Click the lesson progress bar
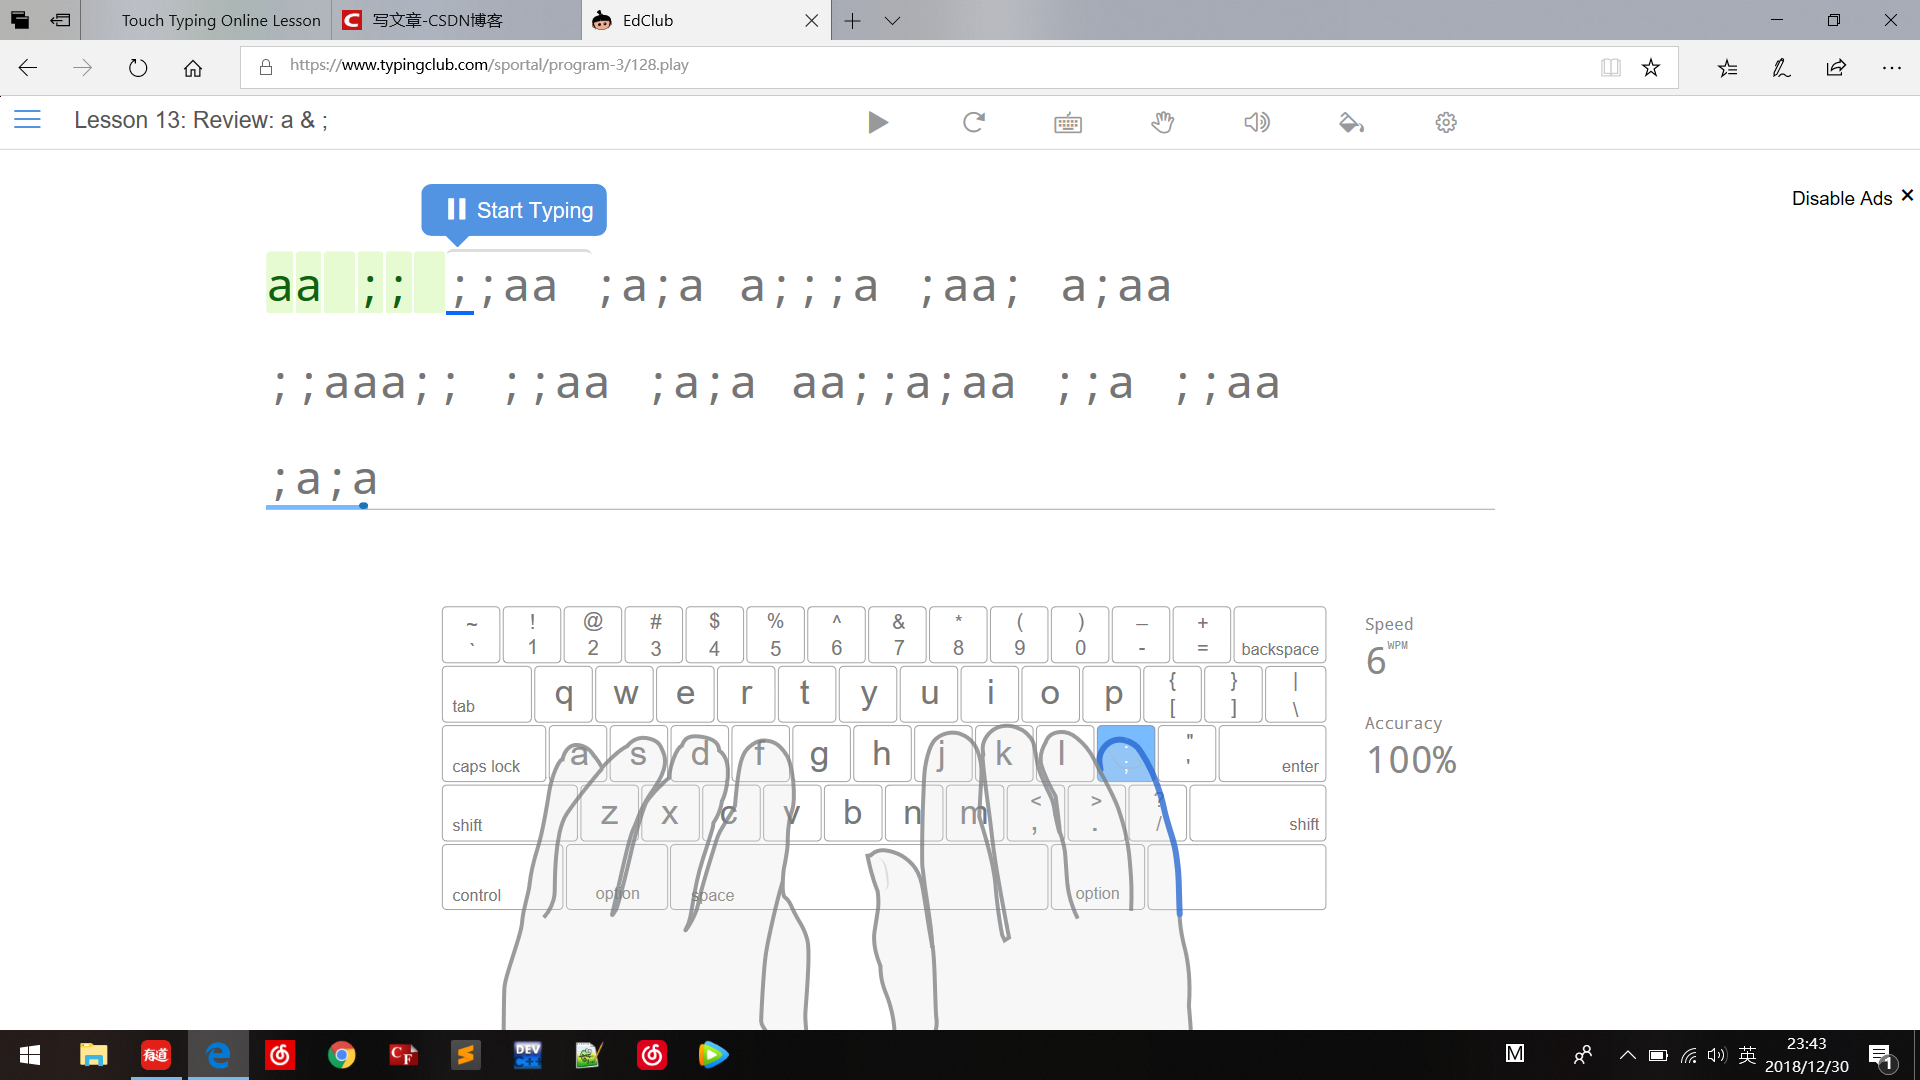The height and width of the screenshot is (1080, 1920). [880, 508]
